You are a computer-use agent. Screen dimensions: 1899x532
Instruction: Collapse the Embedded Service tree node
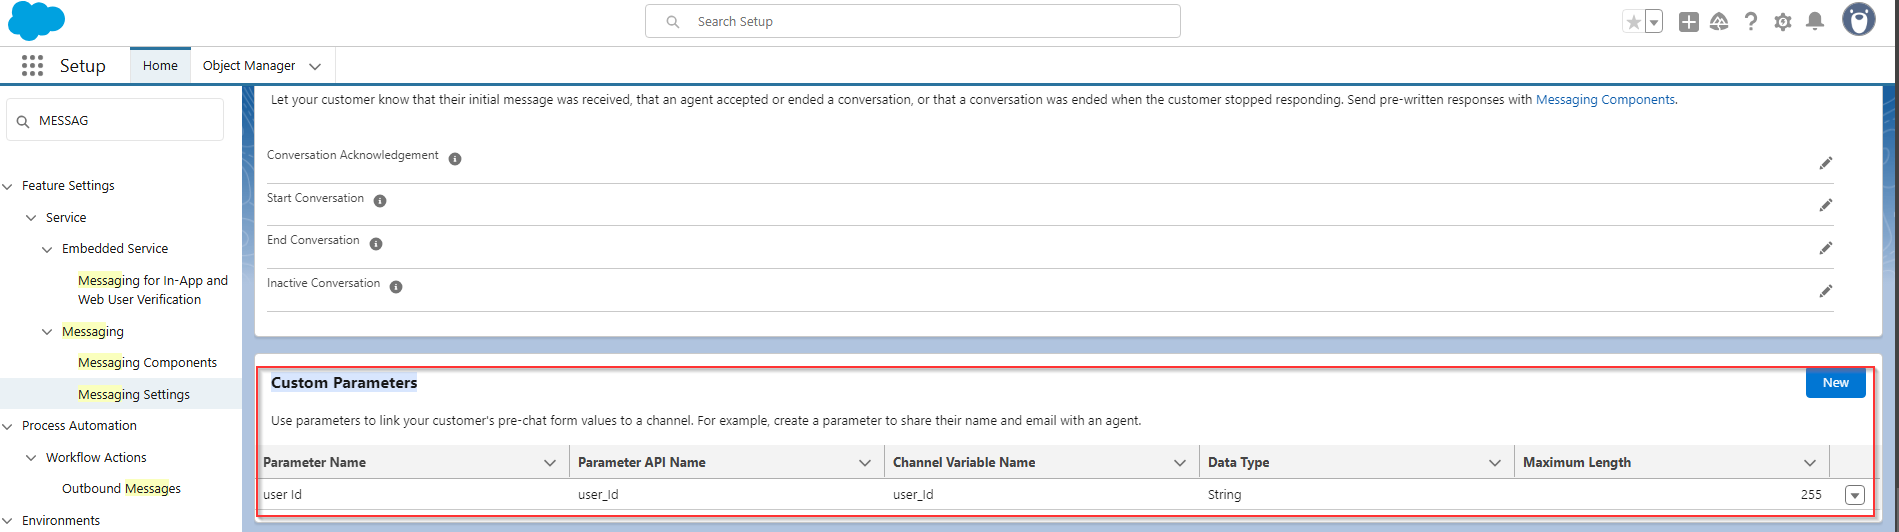pyautogui.click(x=47, y=249)
